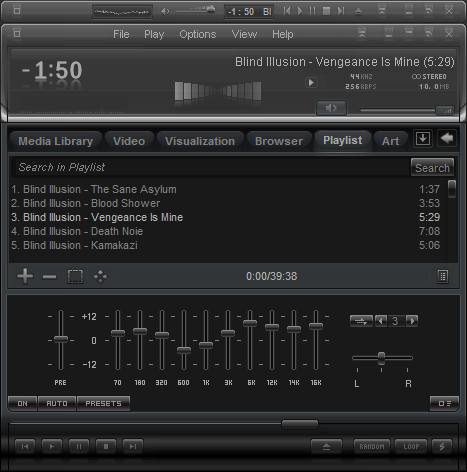The height and width of the screenshot is (472, 467).
Task: Click the minus remove-from-playlist icon
Action: point(49,277)
